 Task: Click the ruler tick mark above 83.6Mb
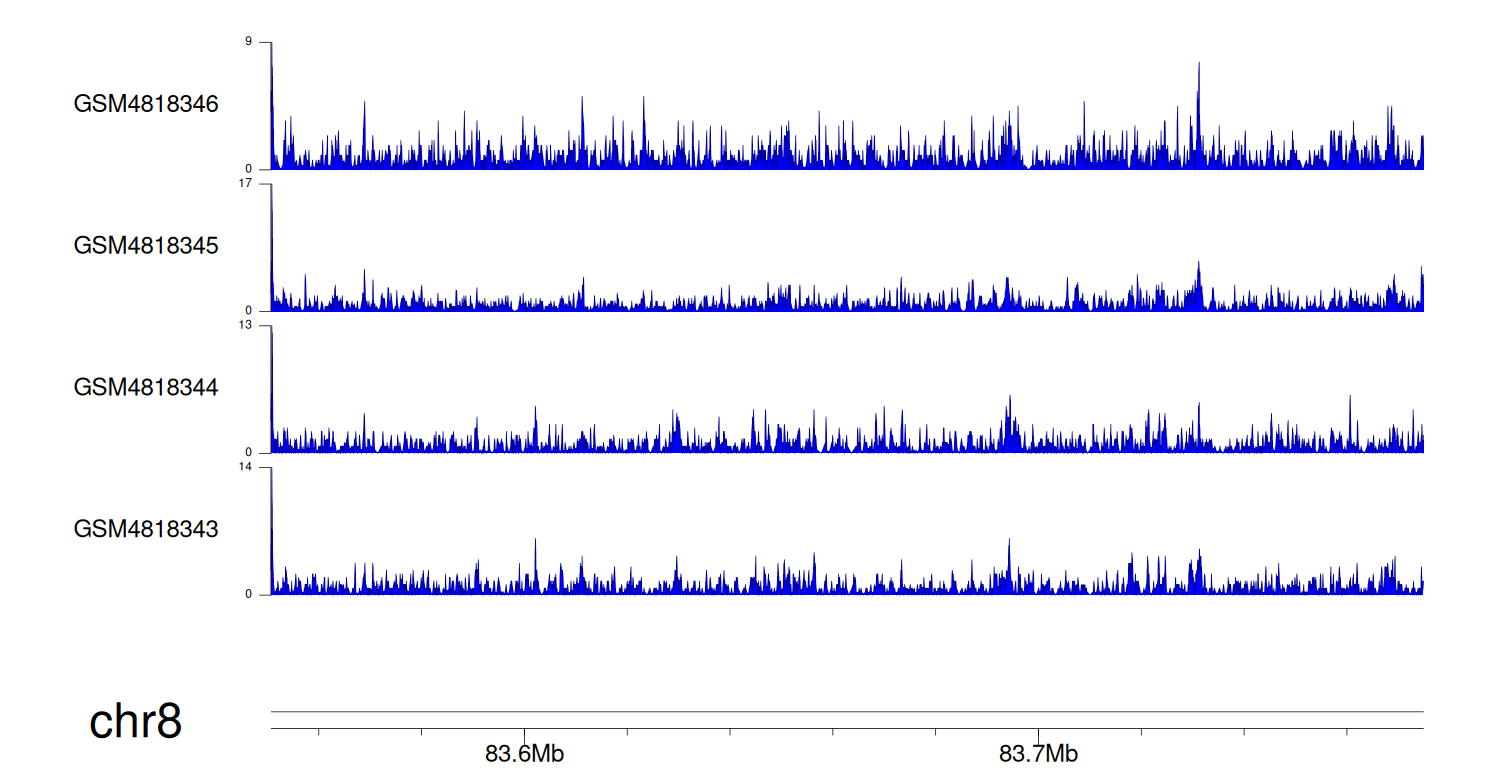[525, 733]
